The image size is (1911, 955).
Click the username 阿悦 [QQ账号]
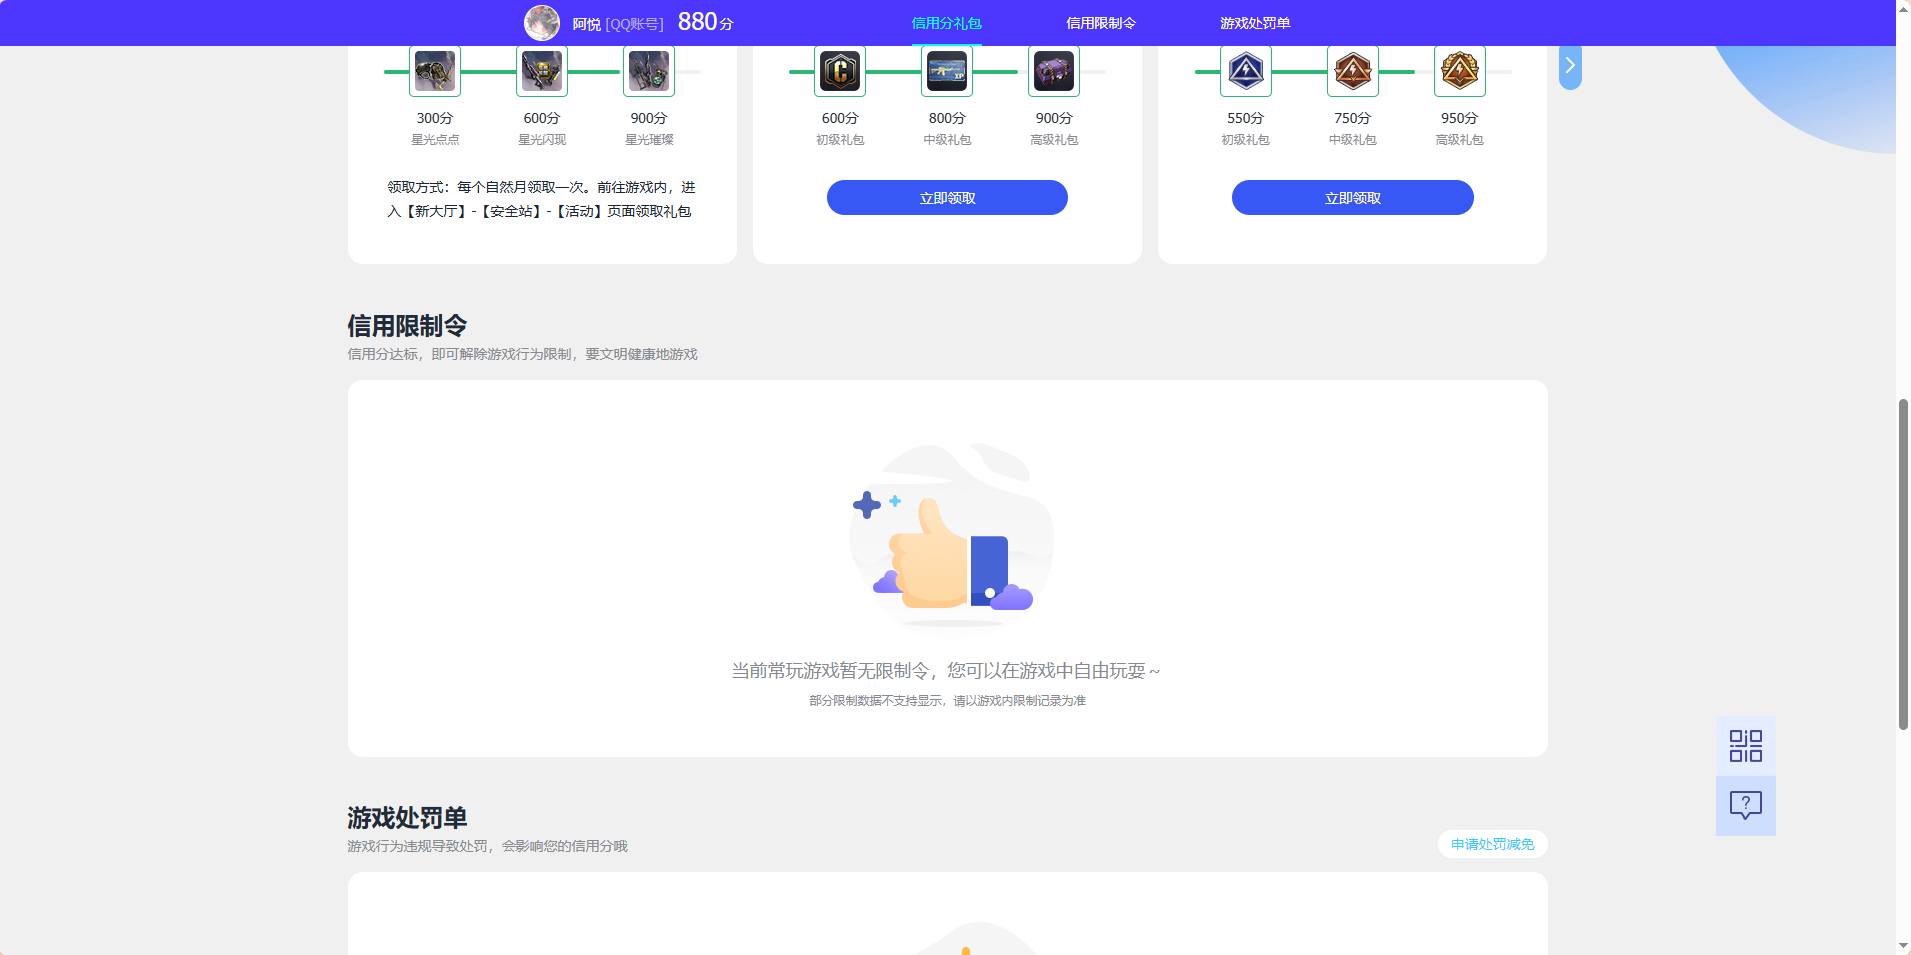pyautogui.click(x=618, y=24)
